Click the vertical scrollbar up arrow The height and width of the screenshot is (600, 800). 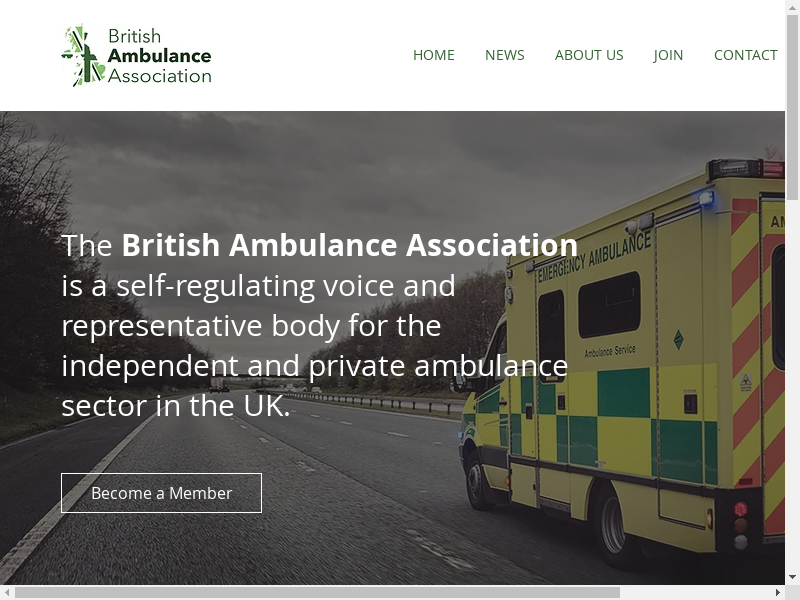coord(792,6)
